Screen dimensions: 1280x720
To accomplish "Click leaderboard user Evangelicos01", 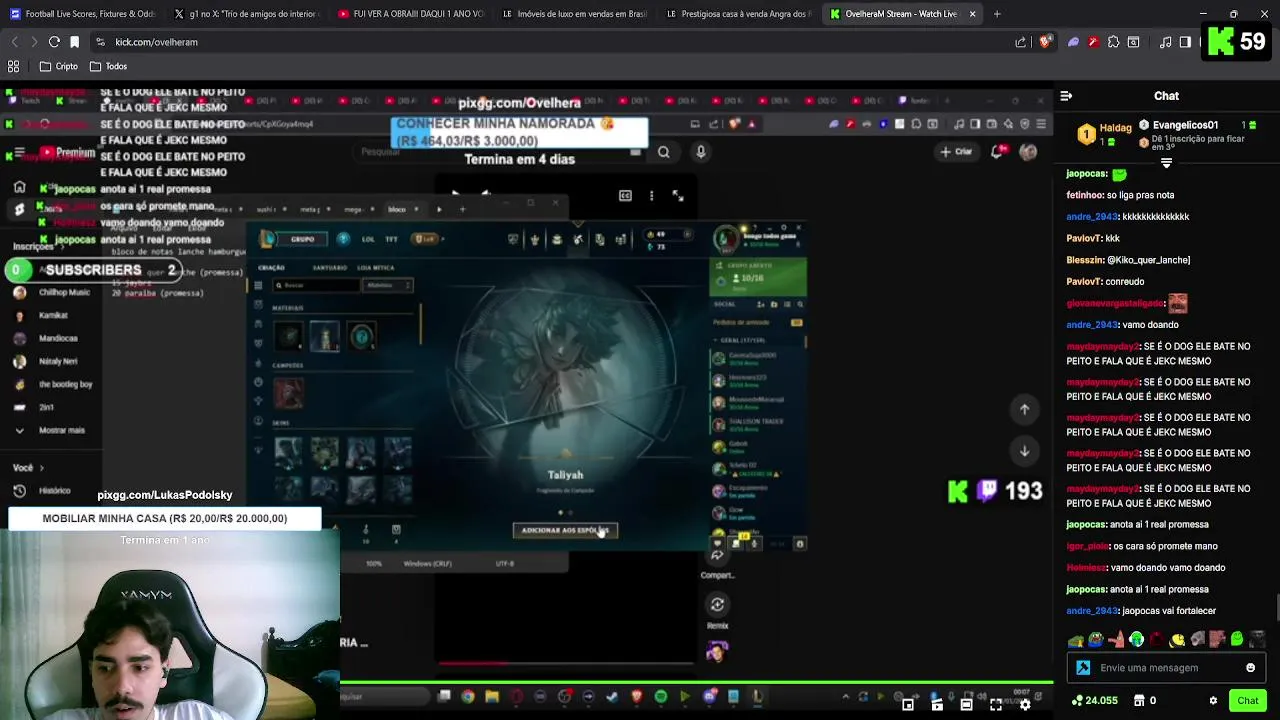I will pos(1185,125).
